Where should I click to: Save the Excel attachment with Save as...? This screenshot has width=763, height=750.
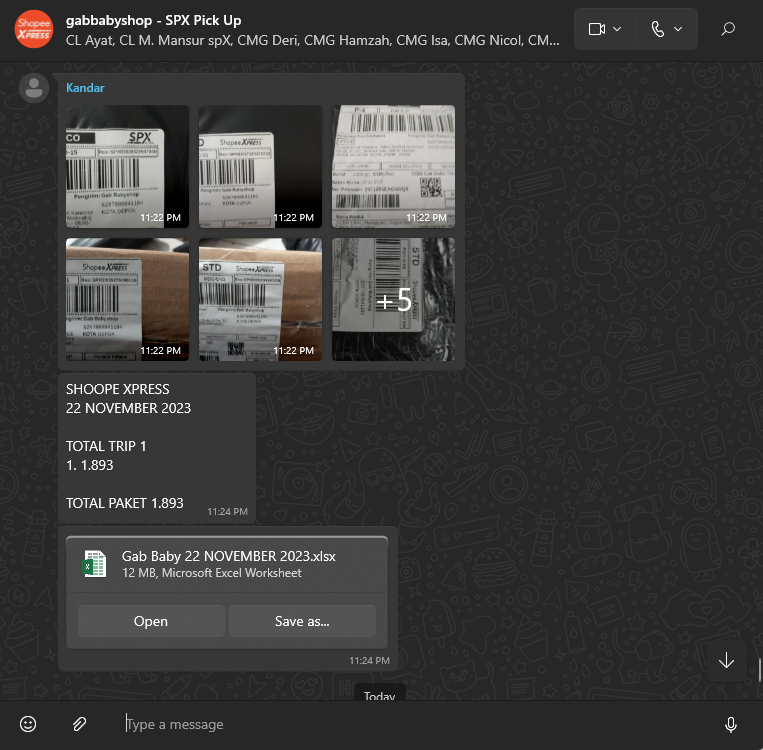coord(302,621)
